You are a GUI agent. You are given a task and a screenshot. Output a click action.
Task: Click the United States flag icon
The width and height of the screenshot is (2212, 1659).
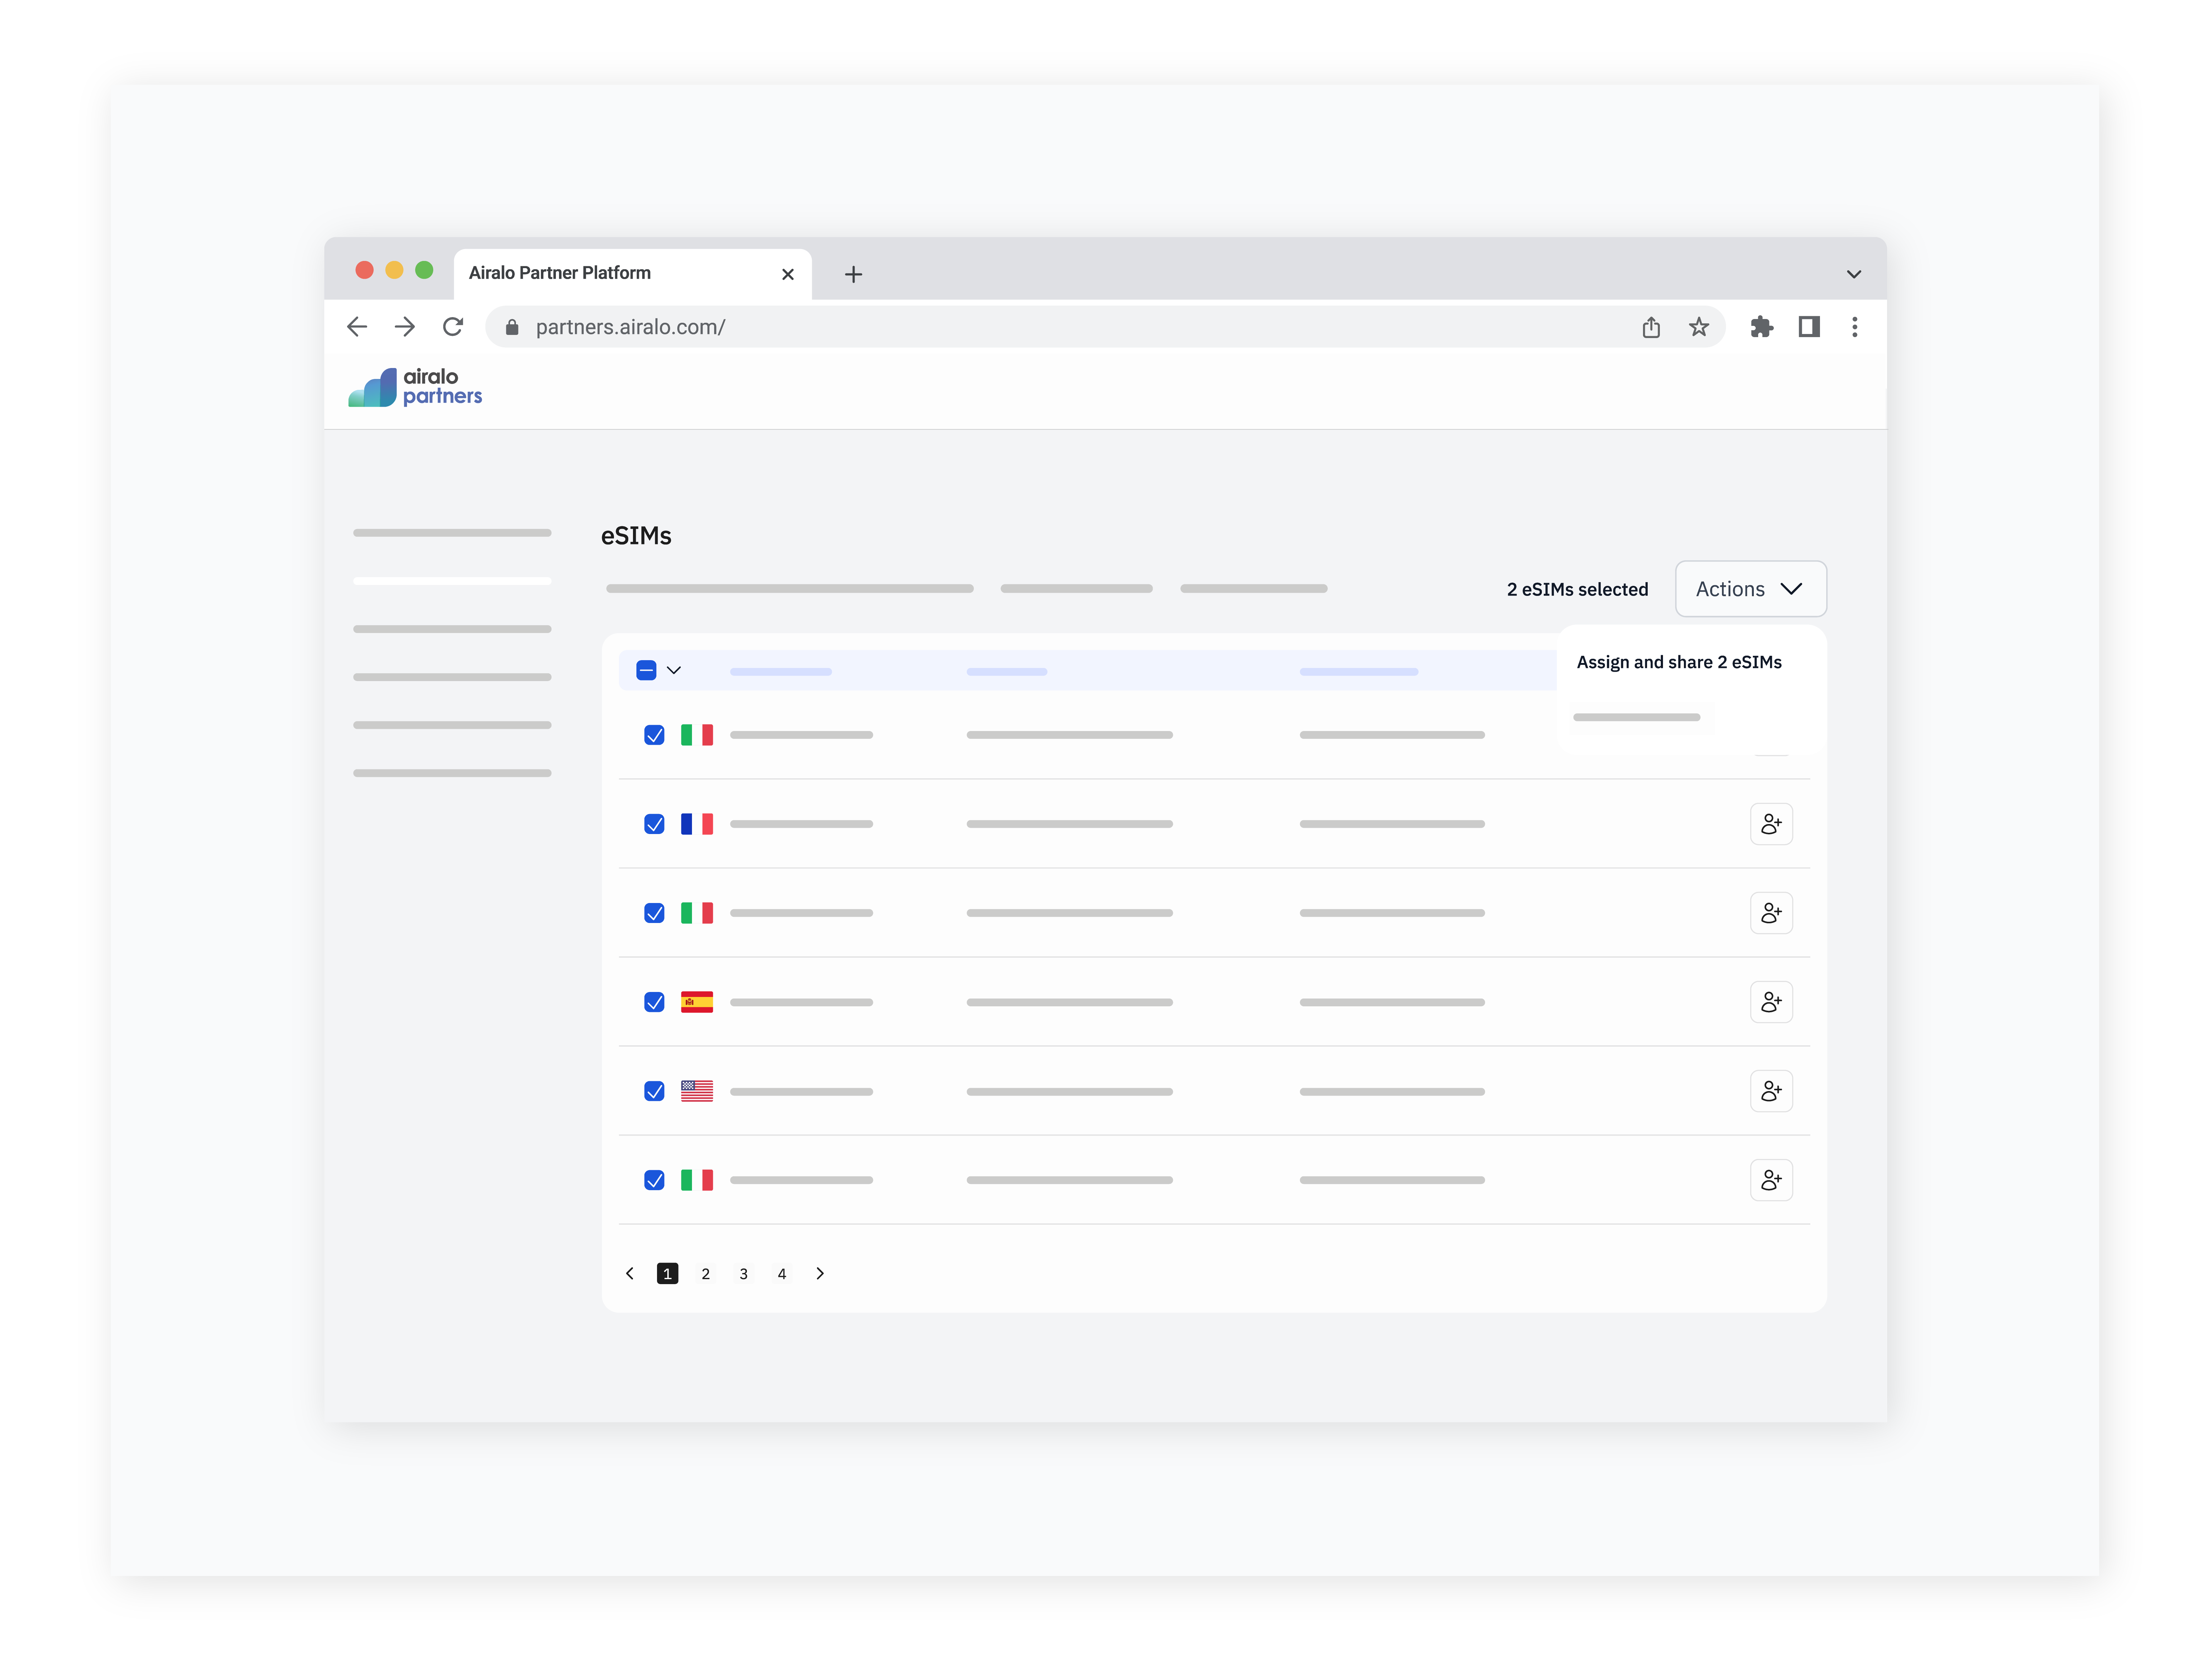697,1091
